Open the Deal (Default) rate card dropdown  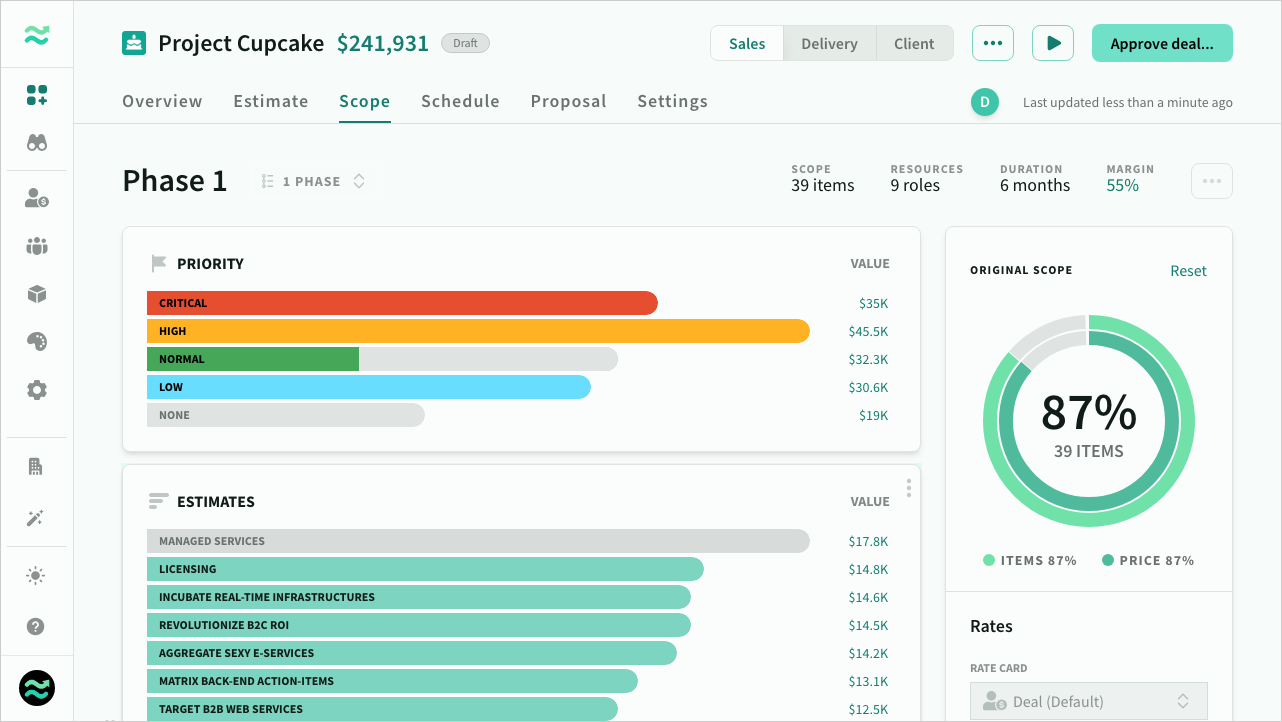point(1088,701)
